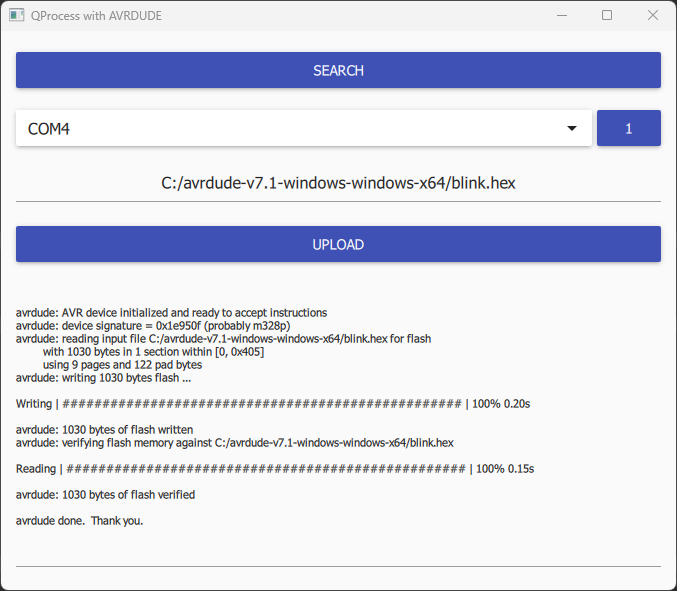
Task: Close the QProcess with AVRDUDE window
Action: tap(652, 16)
